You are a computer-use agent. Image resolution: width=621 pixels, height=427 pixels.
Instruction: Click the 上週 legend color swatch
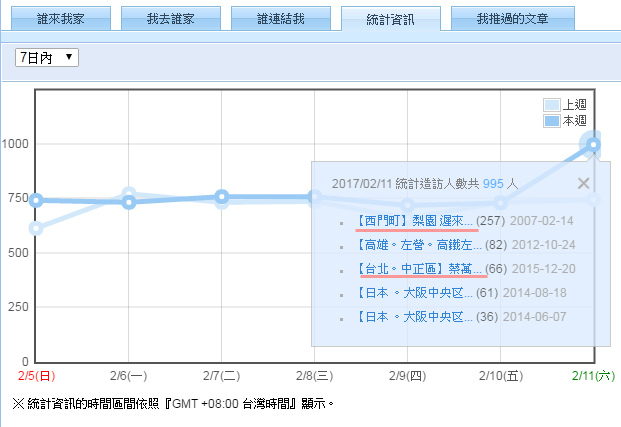click(x=552, y=105)
